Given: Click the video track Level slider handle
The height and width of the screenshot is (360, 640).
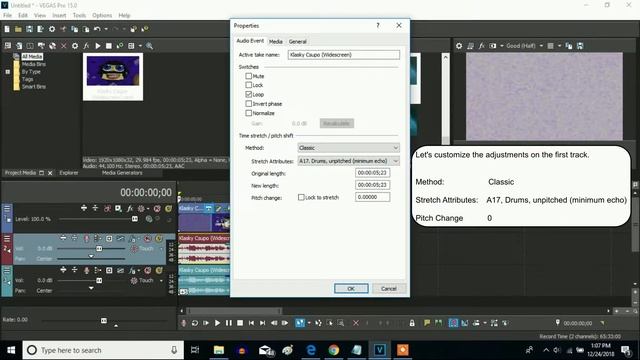Looking at the screenshot, I should click(135, 219).
